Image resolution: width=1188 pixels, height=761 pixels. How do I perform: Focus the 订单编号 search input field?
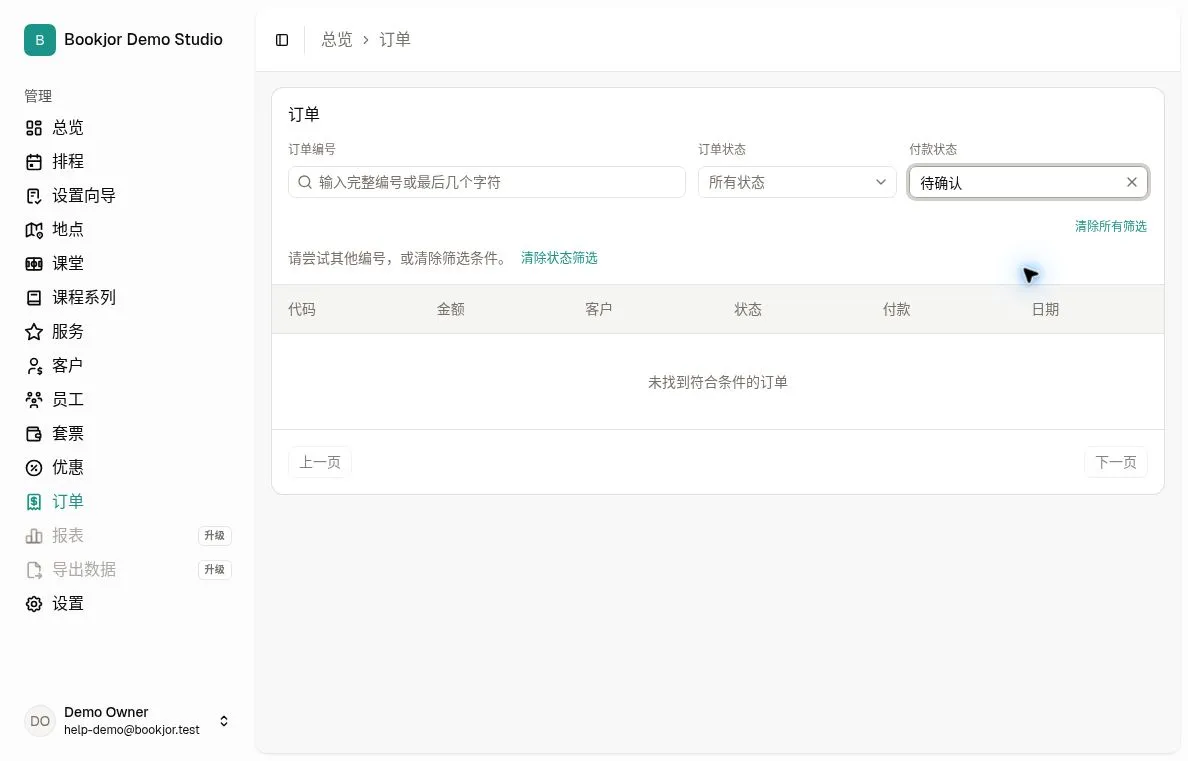tap(486, 183)
